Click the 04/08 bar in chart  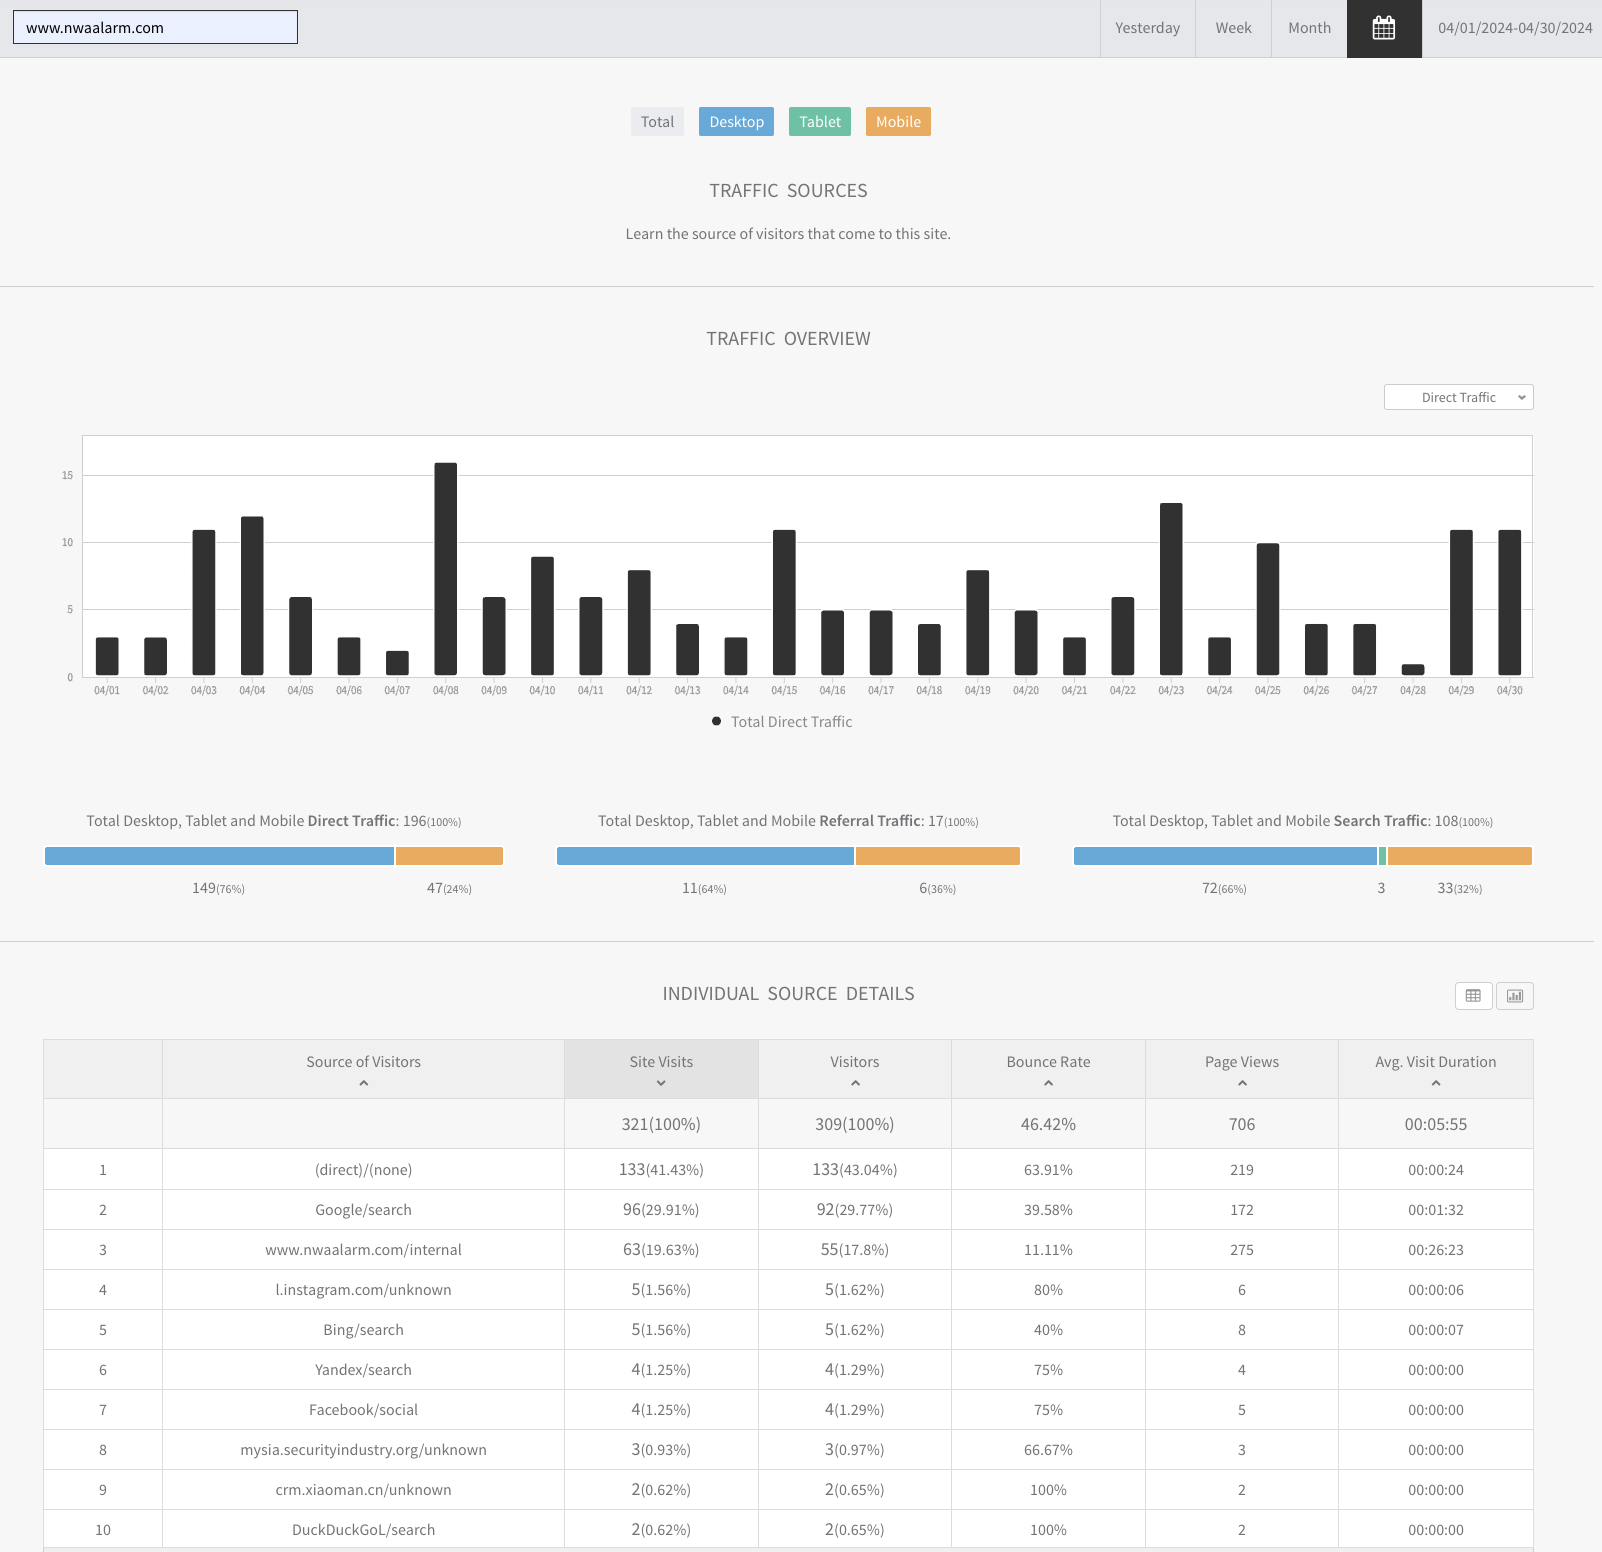446,569
